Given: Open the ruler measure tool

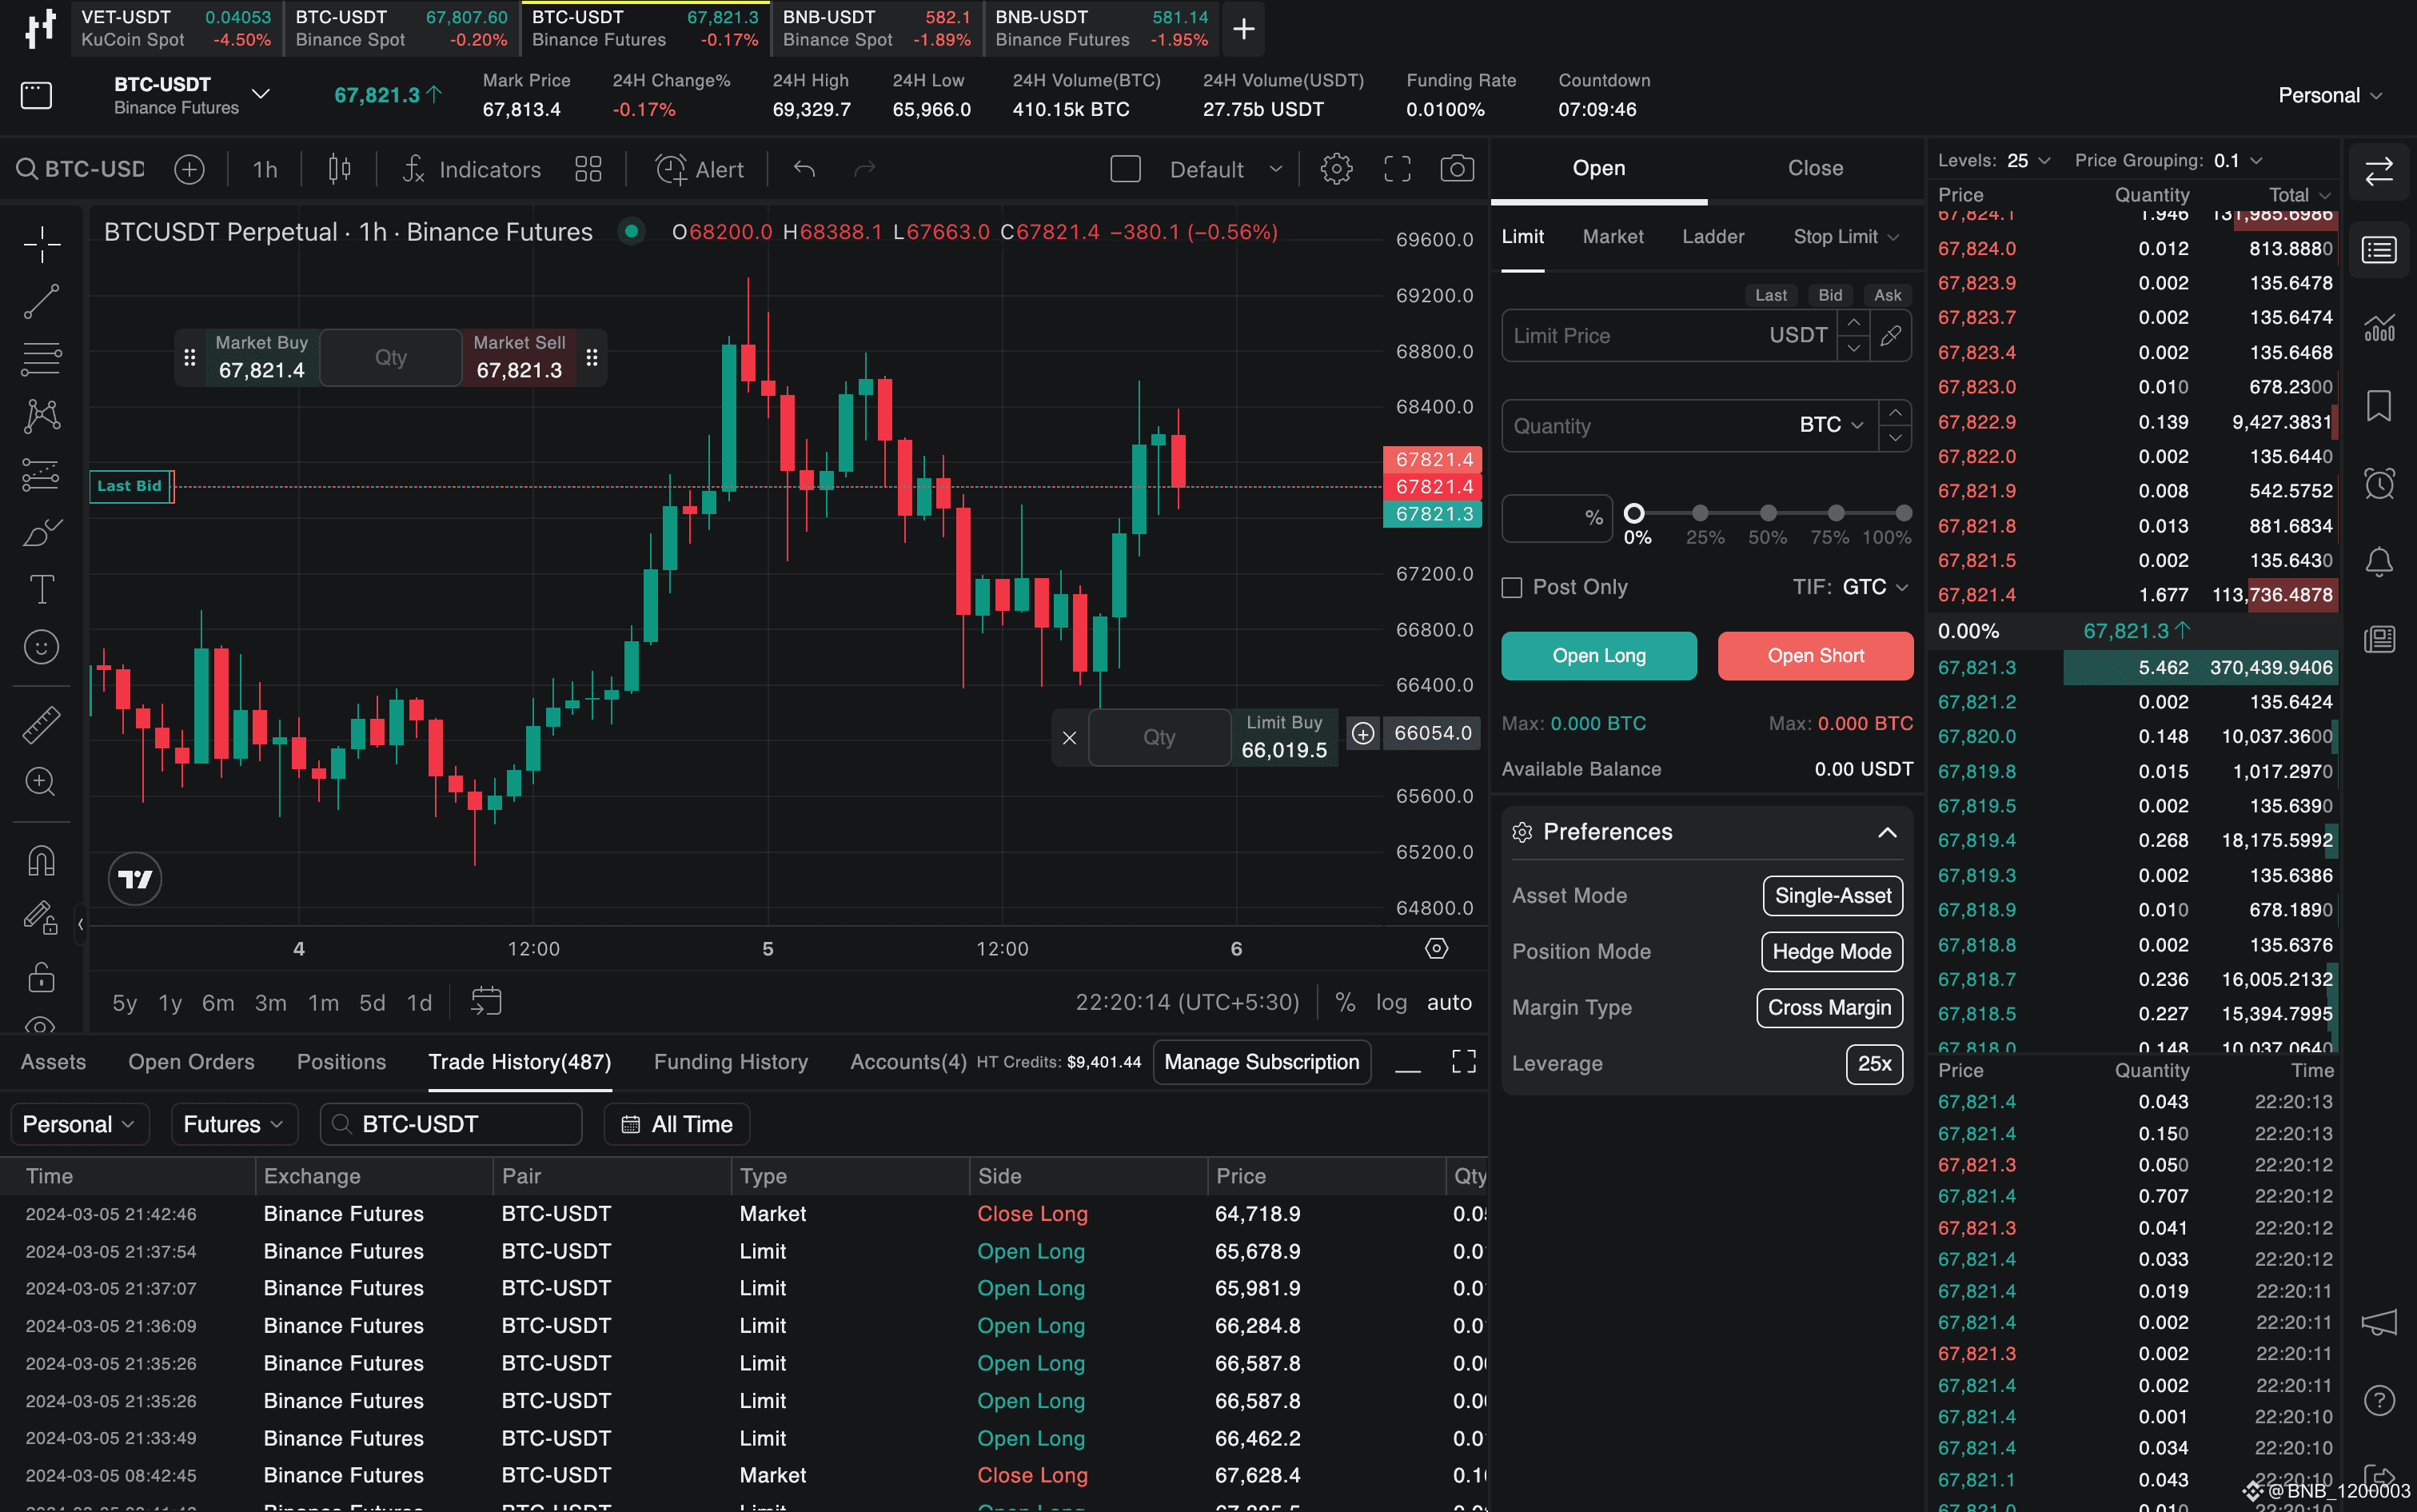Looking at the screenshot, I should tap(41, 725).
